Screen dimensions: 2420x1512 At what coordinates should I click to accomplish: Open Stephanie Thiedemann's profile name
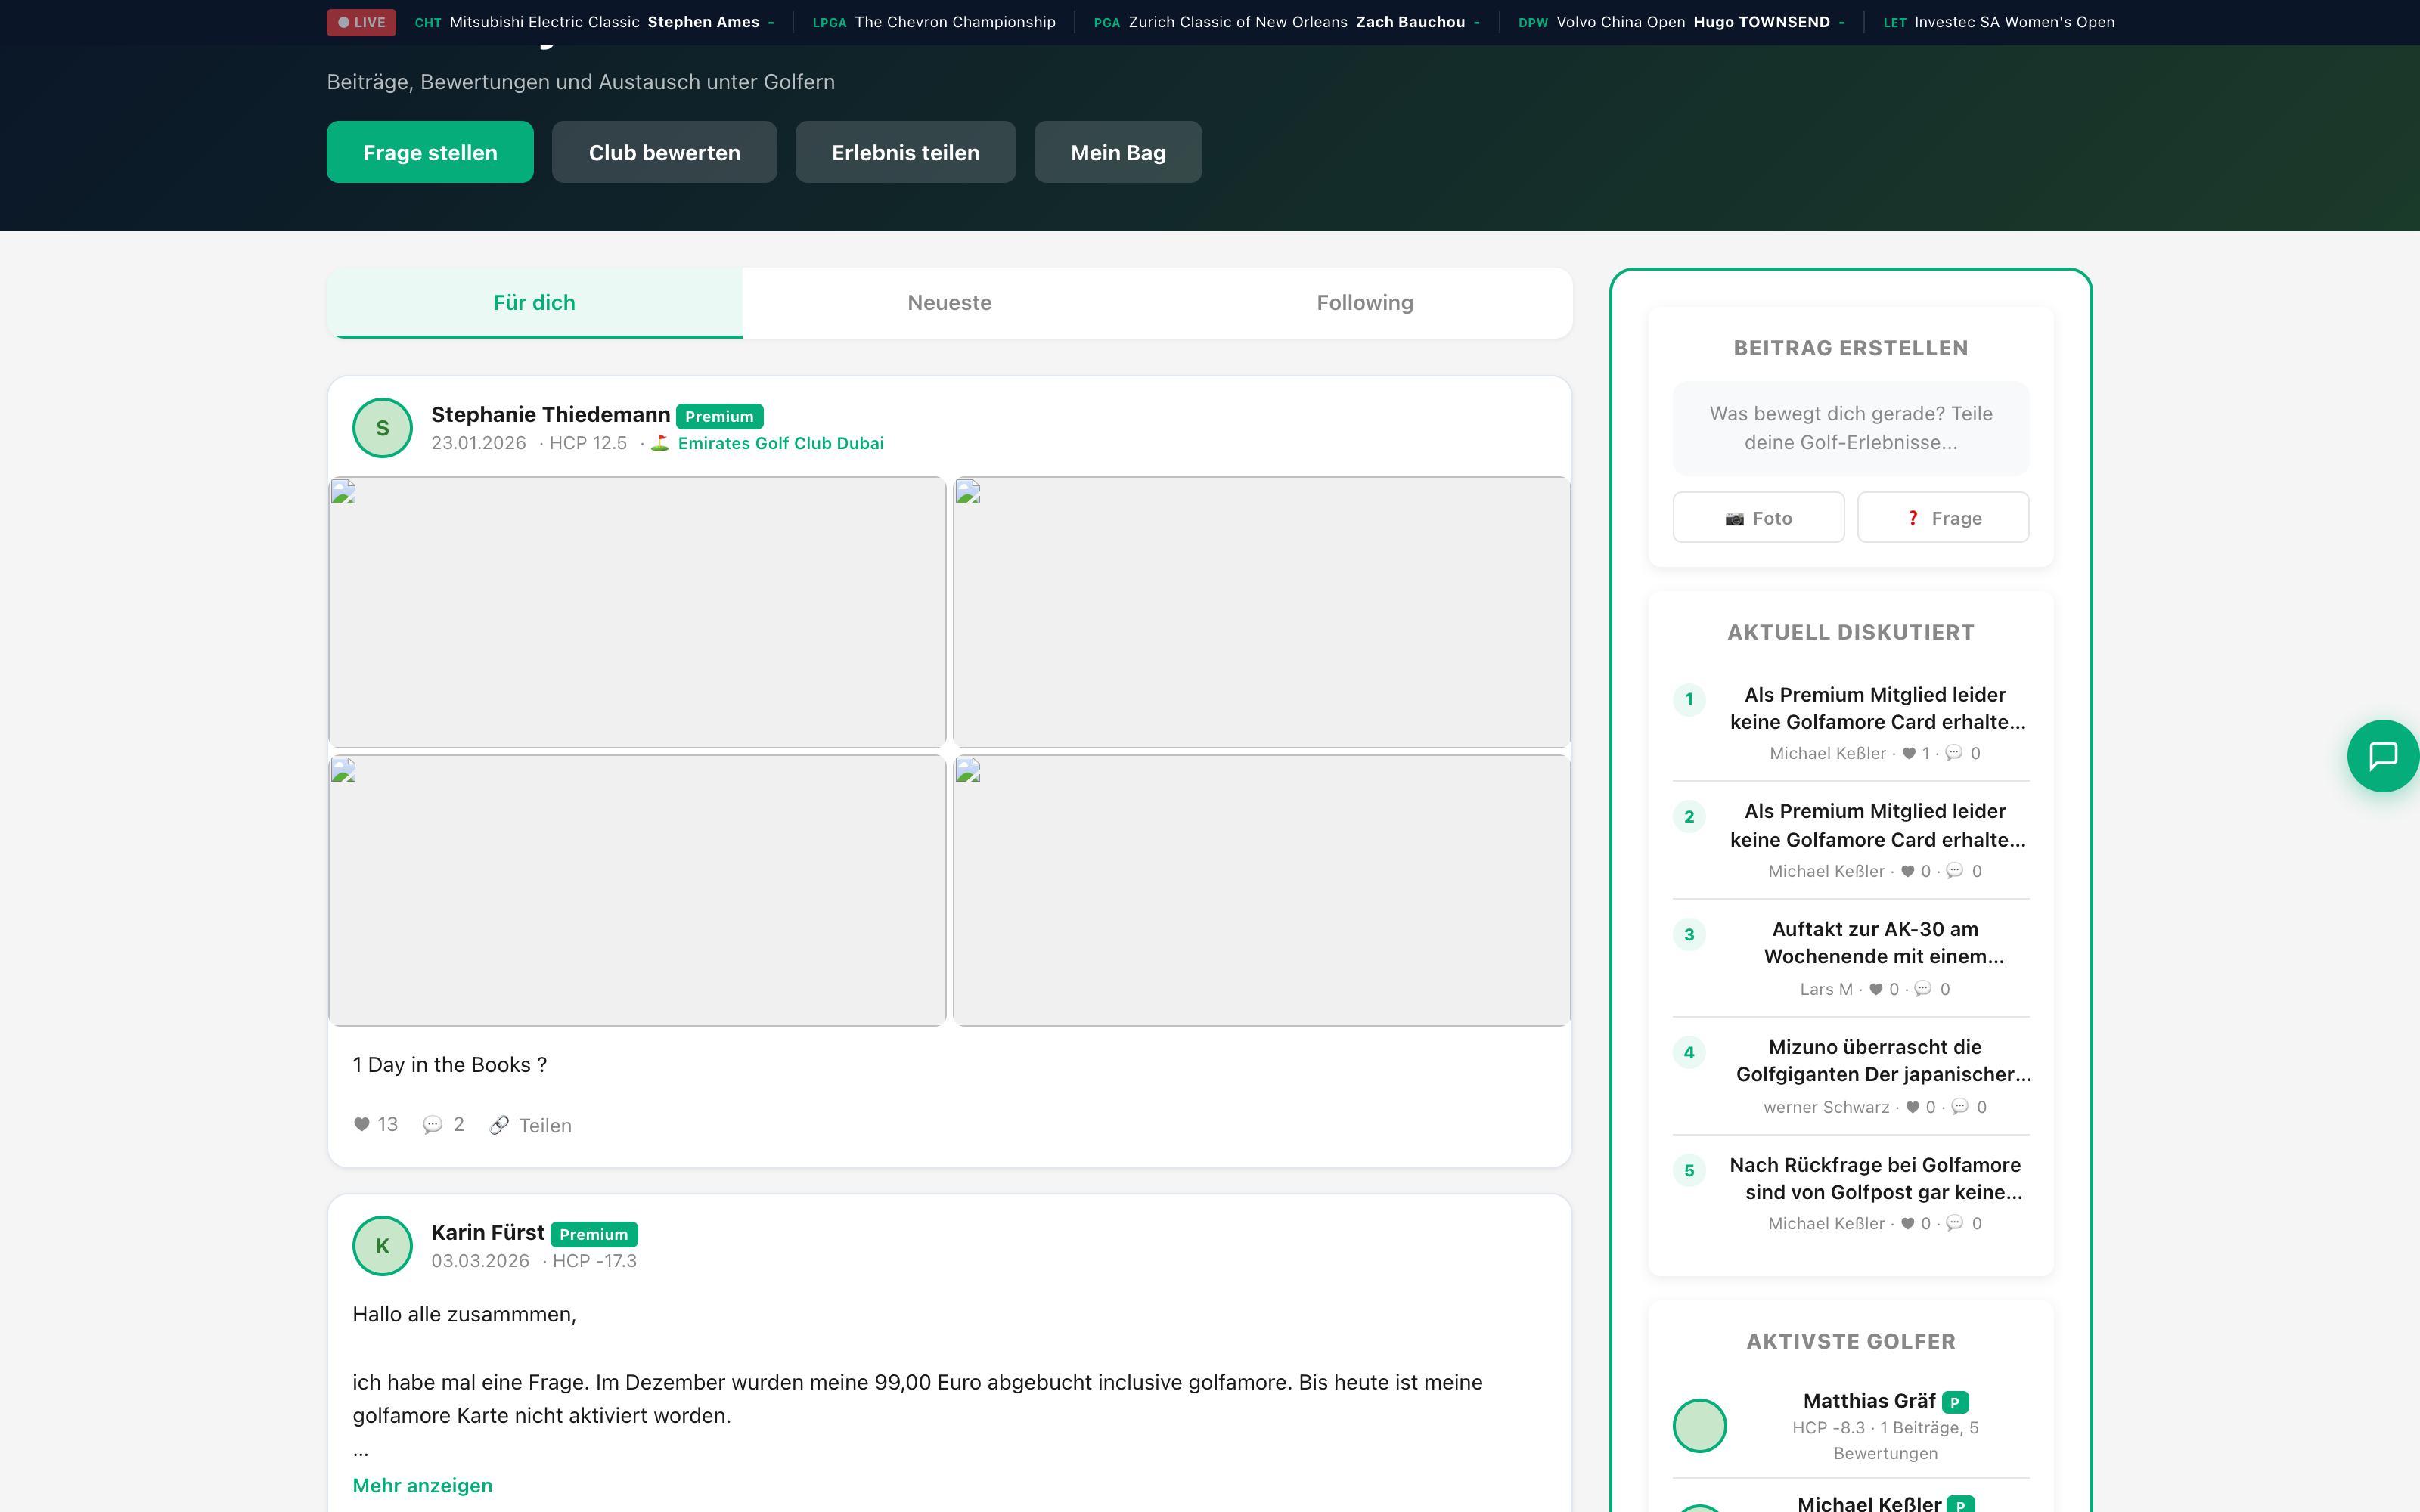pos(550,414)
